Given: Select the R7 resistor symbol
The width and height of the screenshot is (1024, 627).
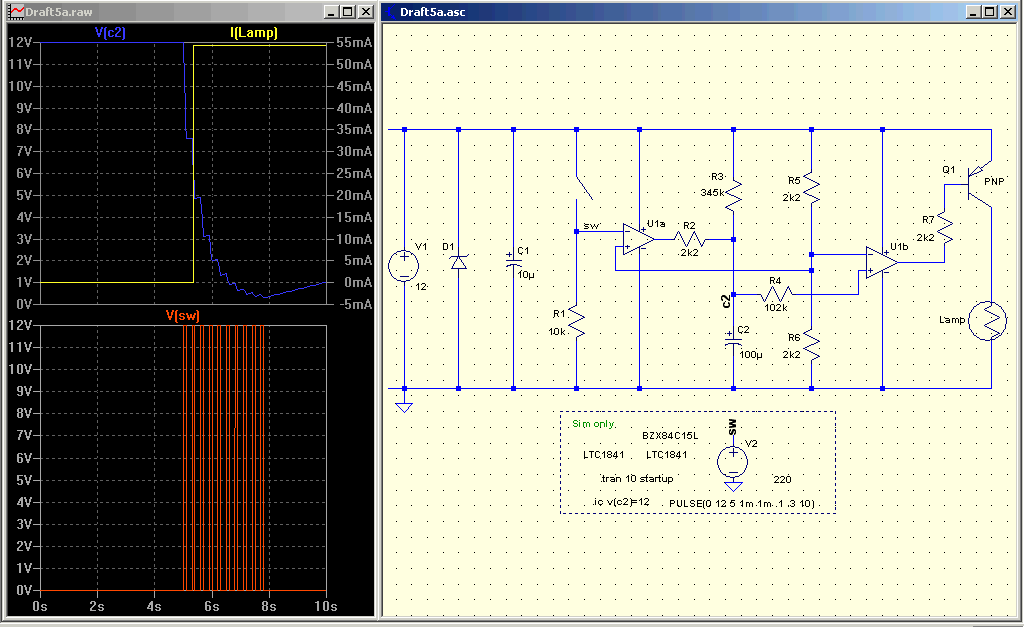Looking at the screenshot, I should [x=944, y=229].
